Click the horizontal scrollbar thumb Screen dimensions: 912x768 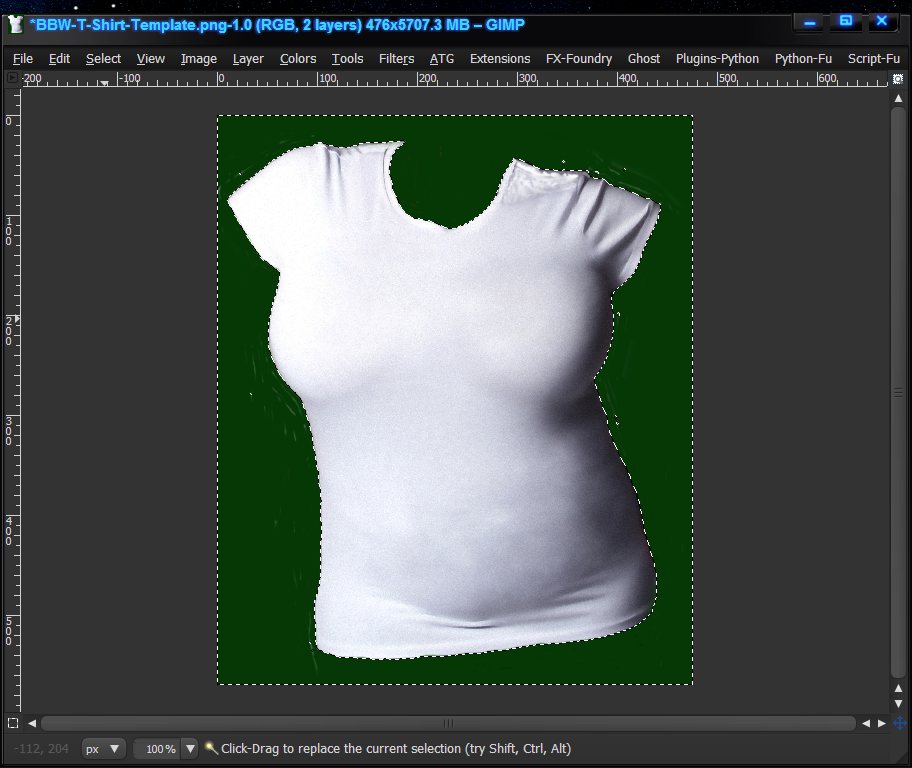448,723
